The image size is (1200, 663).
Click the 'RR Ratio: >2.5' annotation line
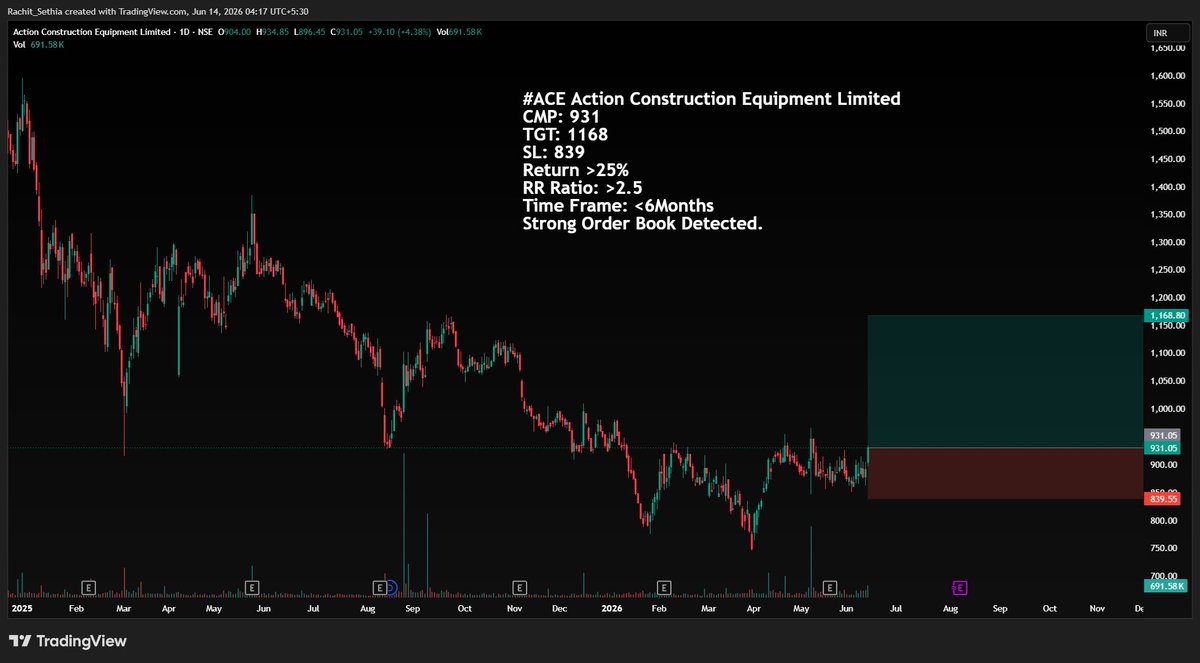pos(584,188)
